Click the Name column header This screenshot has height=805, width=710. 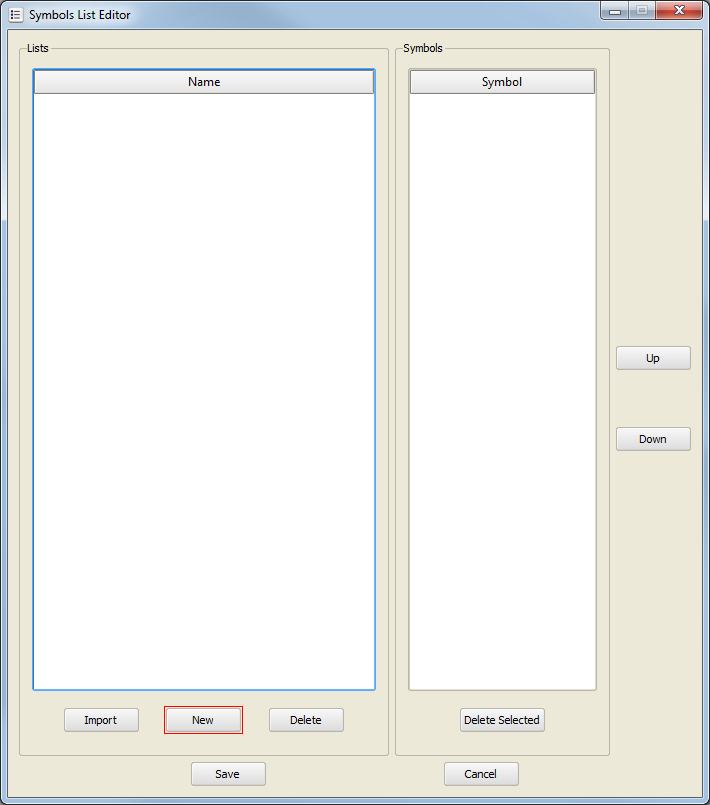click(204, 82)
